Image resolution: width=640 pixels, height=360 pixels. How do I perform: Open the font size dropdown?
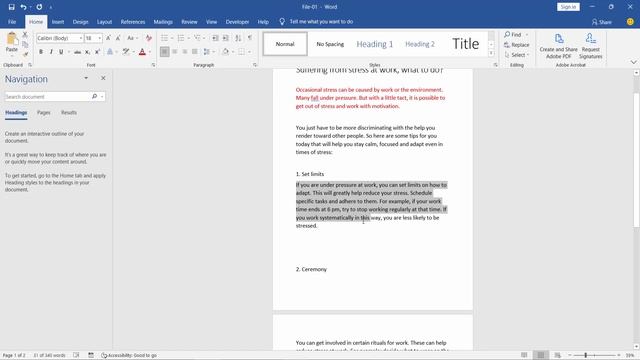[x=100, y=38]
